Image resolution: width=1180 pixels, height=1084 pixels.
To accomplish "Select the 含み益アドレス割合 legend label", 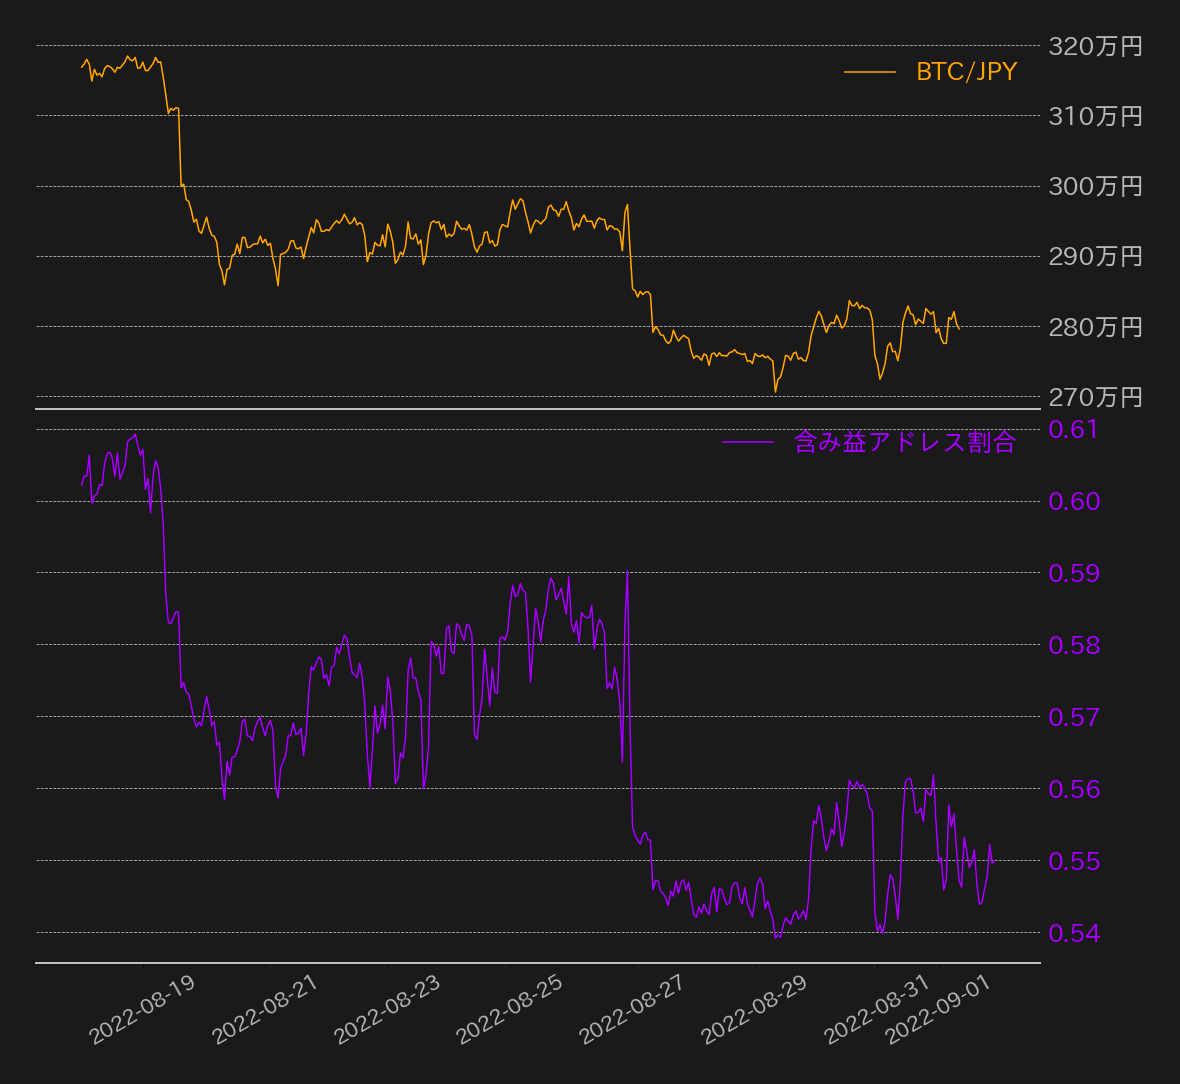I will click(905, 442).
